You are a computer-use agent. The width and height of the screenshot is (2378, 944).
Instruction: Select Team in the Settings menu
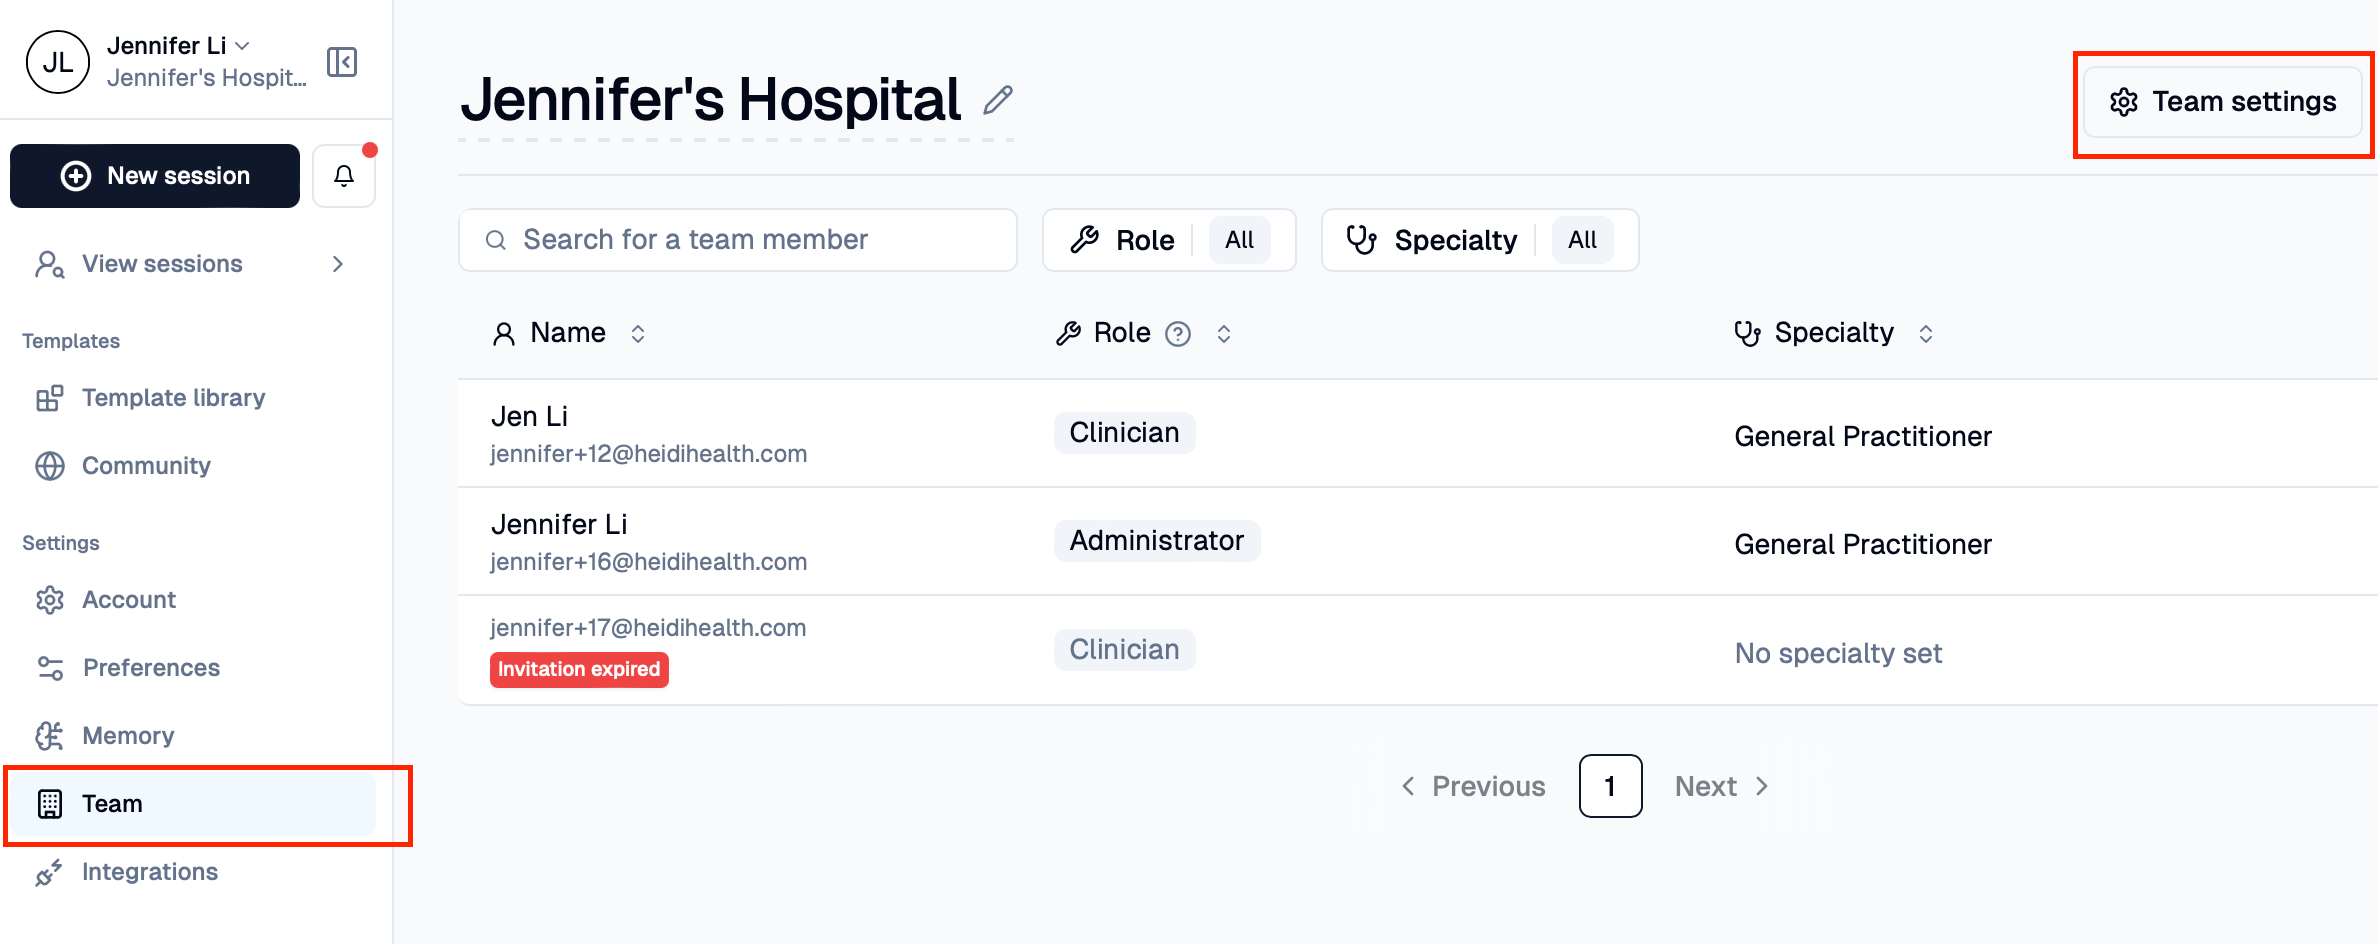click(111, 803)
